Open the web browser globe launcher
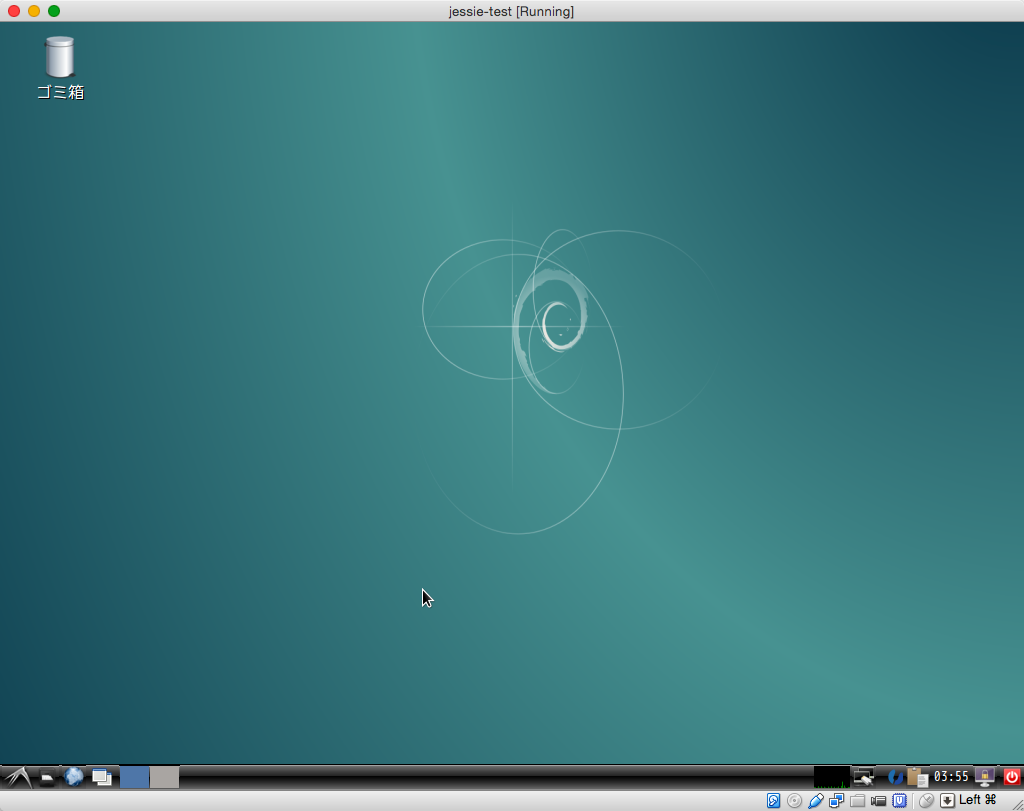1024x811 pixels. tap(74, 776)
